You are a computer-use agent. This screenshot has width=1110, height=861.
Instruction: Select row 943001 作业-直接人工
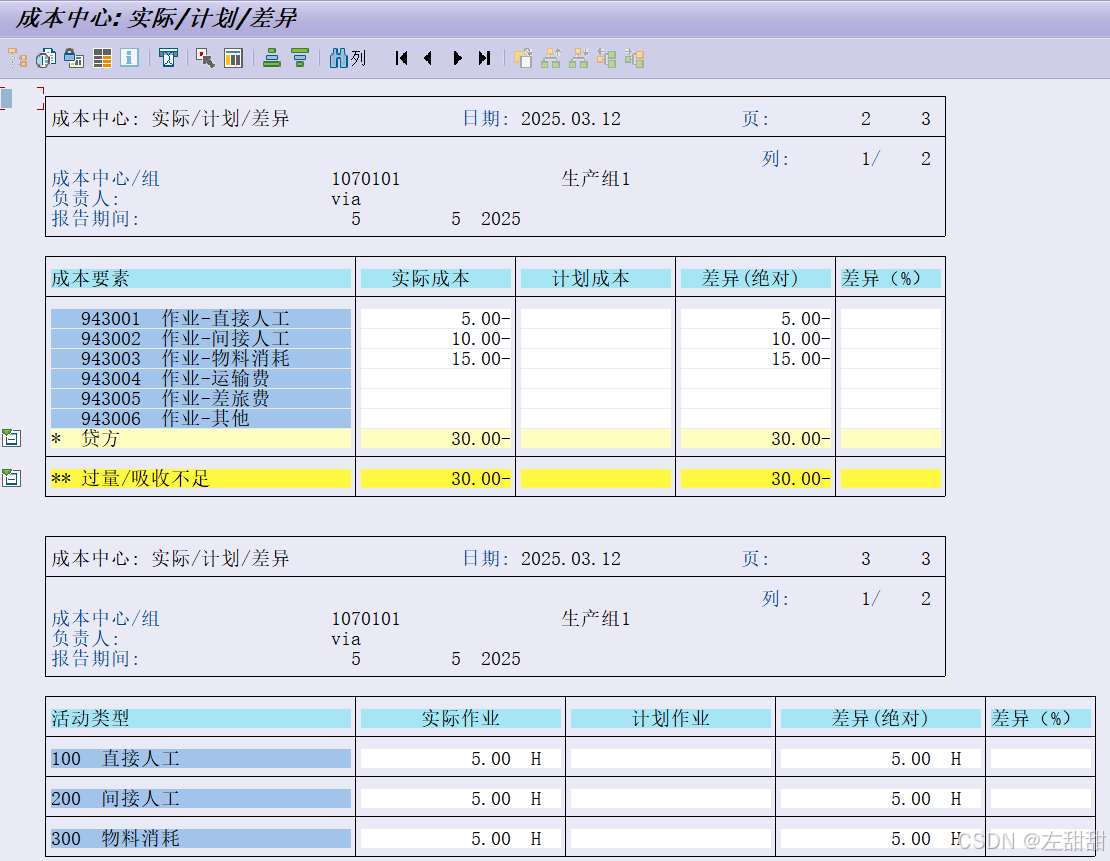201,319
